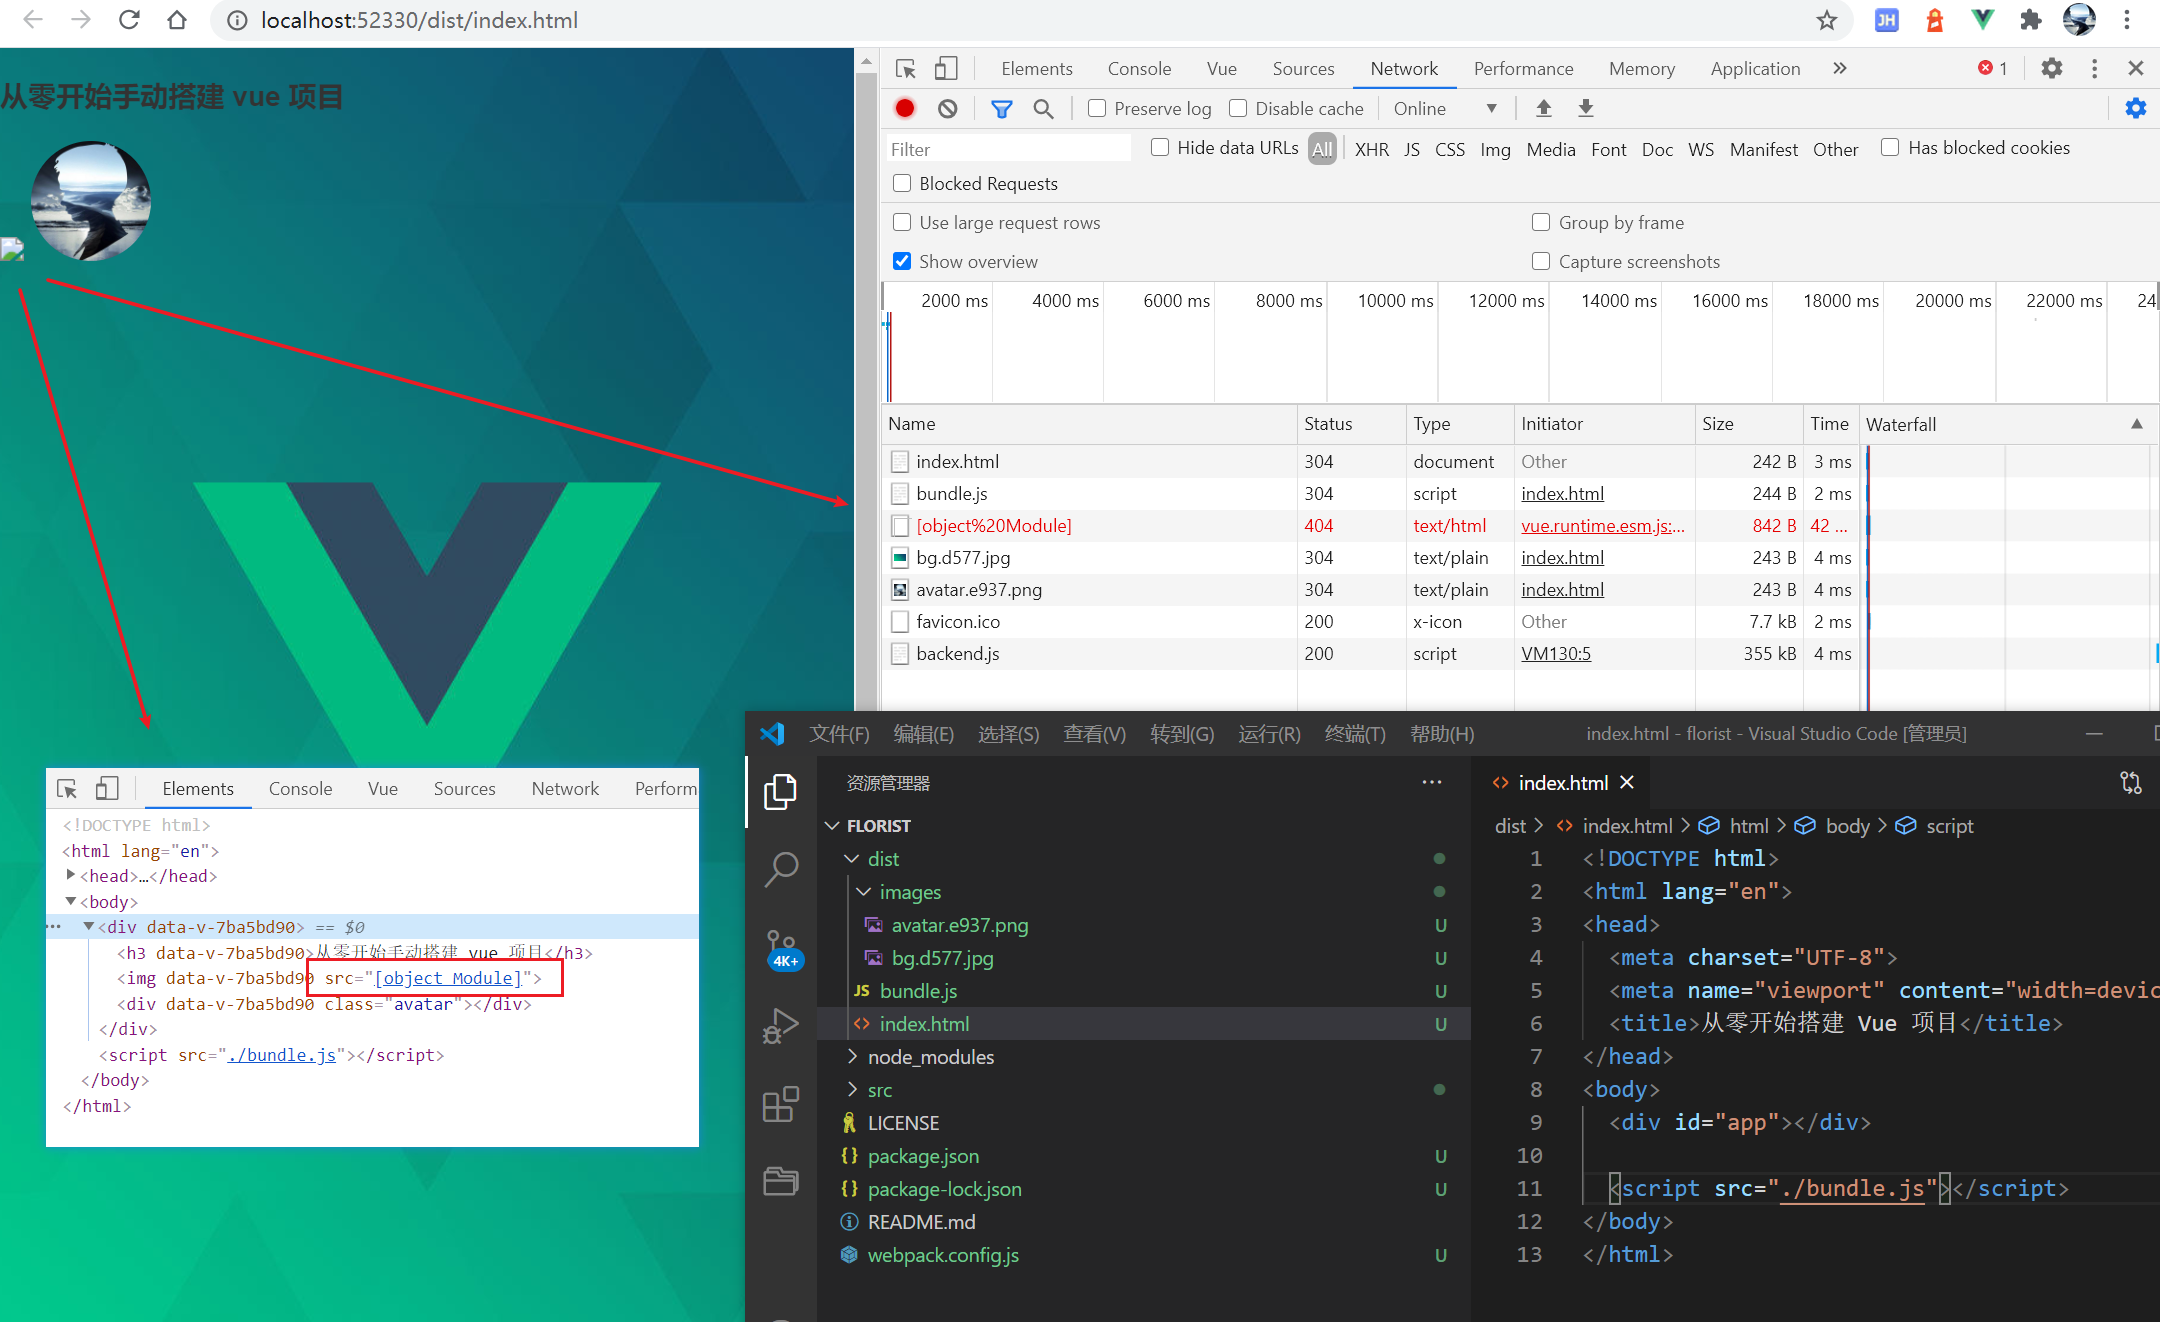
Task: Collapse the dist folder in explorer
Action: [882, 859]
